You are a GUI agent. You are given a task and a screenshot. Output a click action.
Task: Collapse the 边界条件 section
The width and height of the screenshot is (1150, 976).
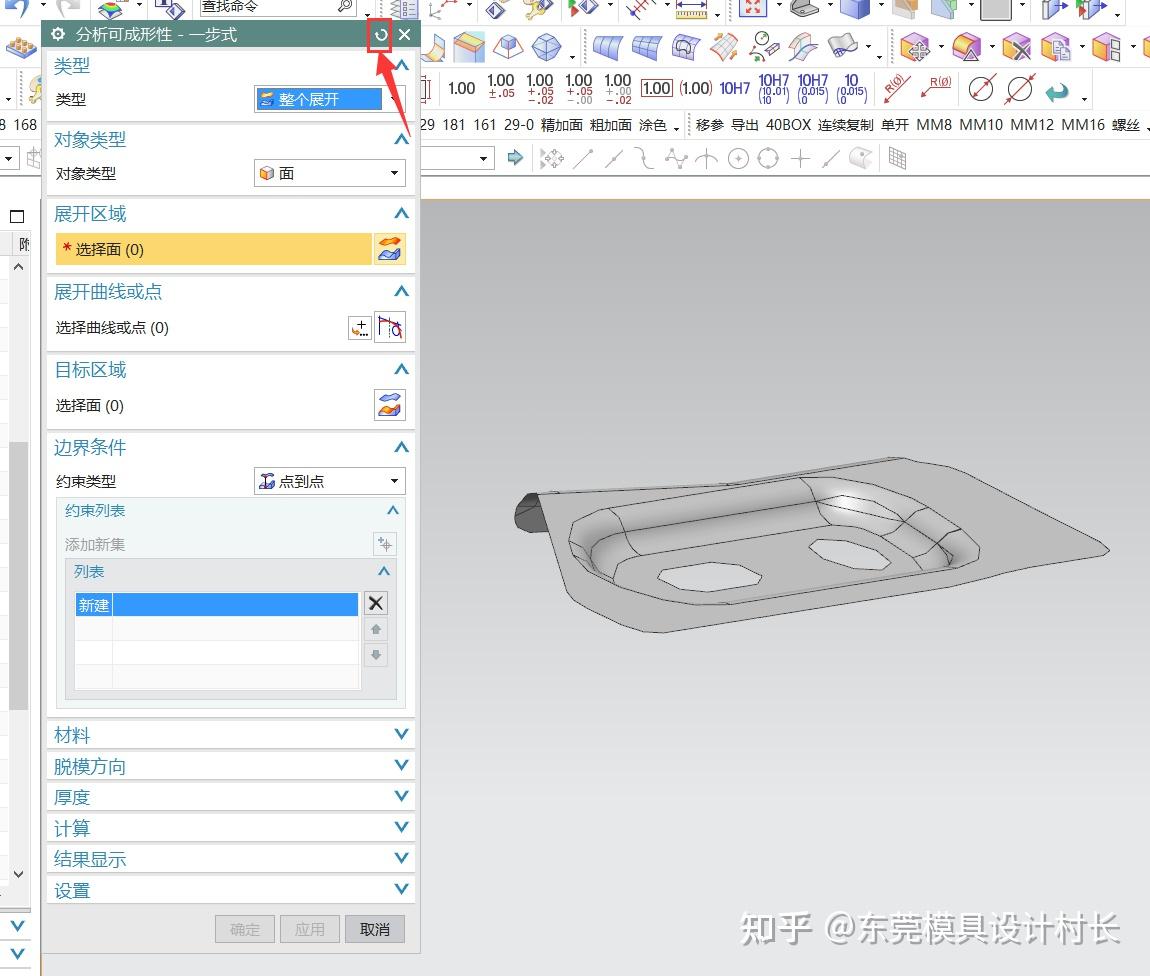(401, 447)
